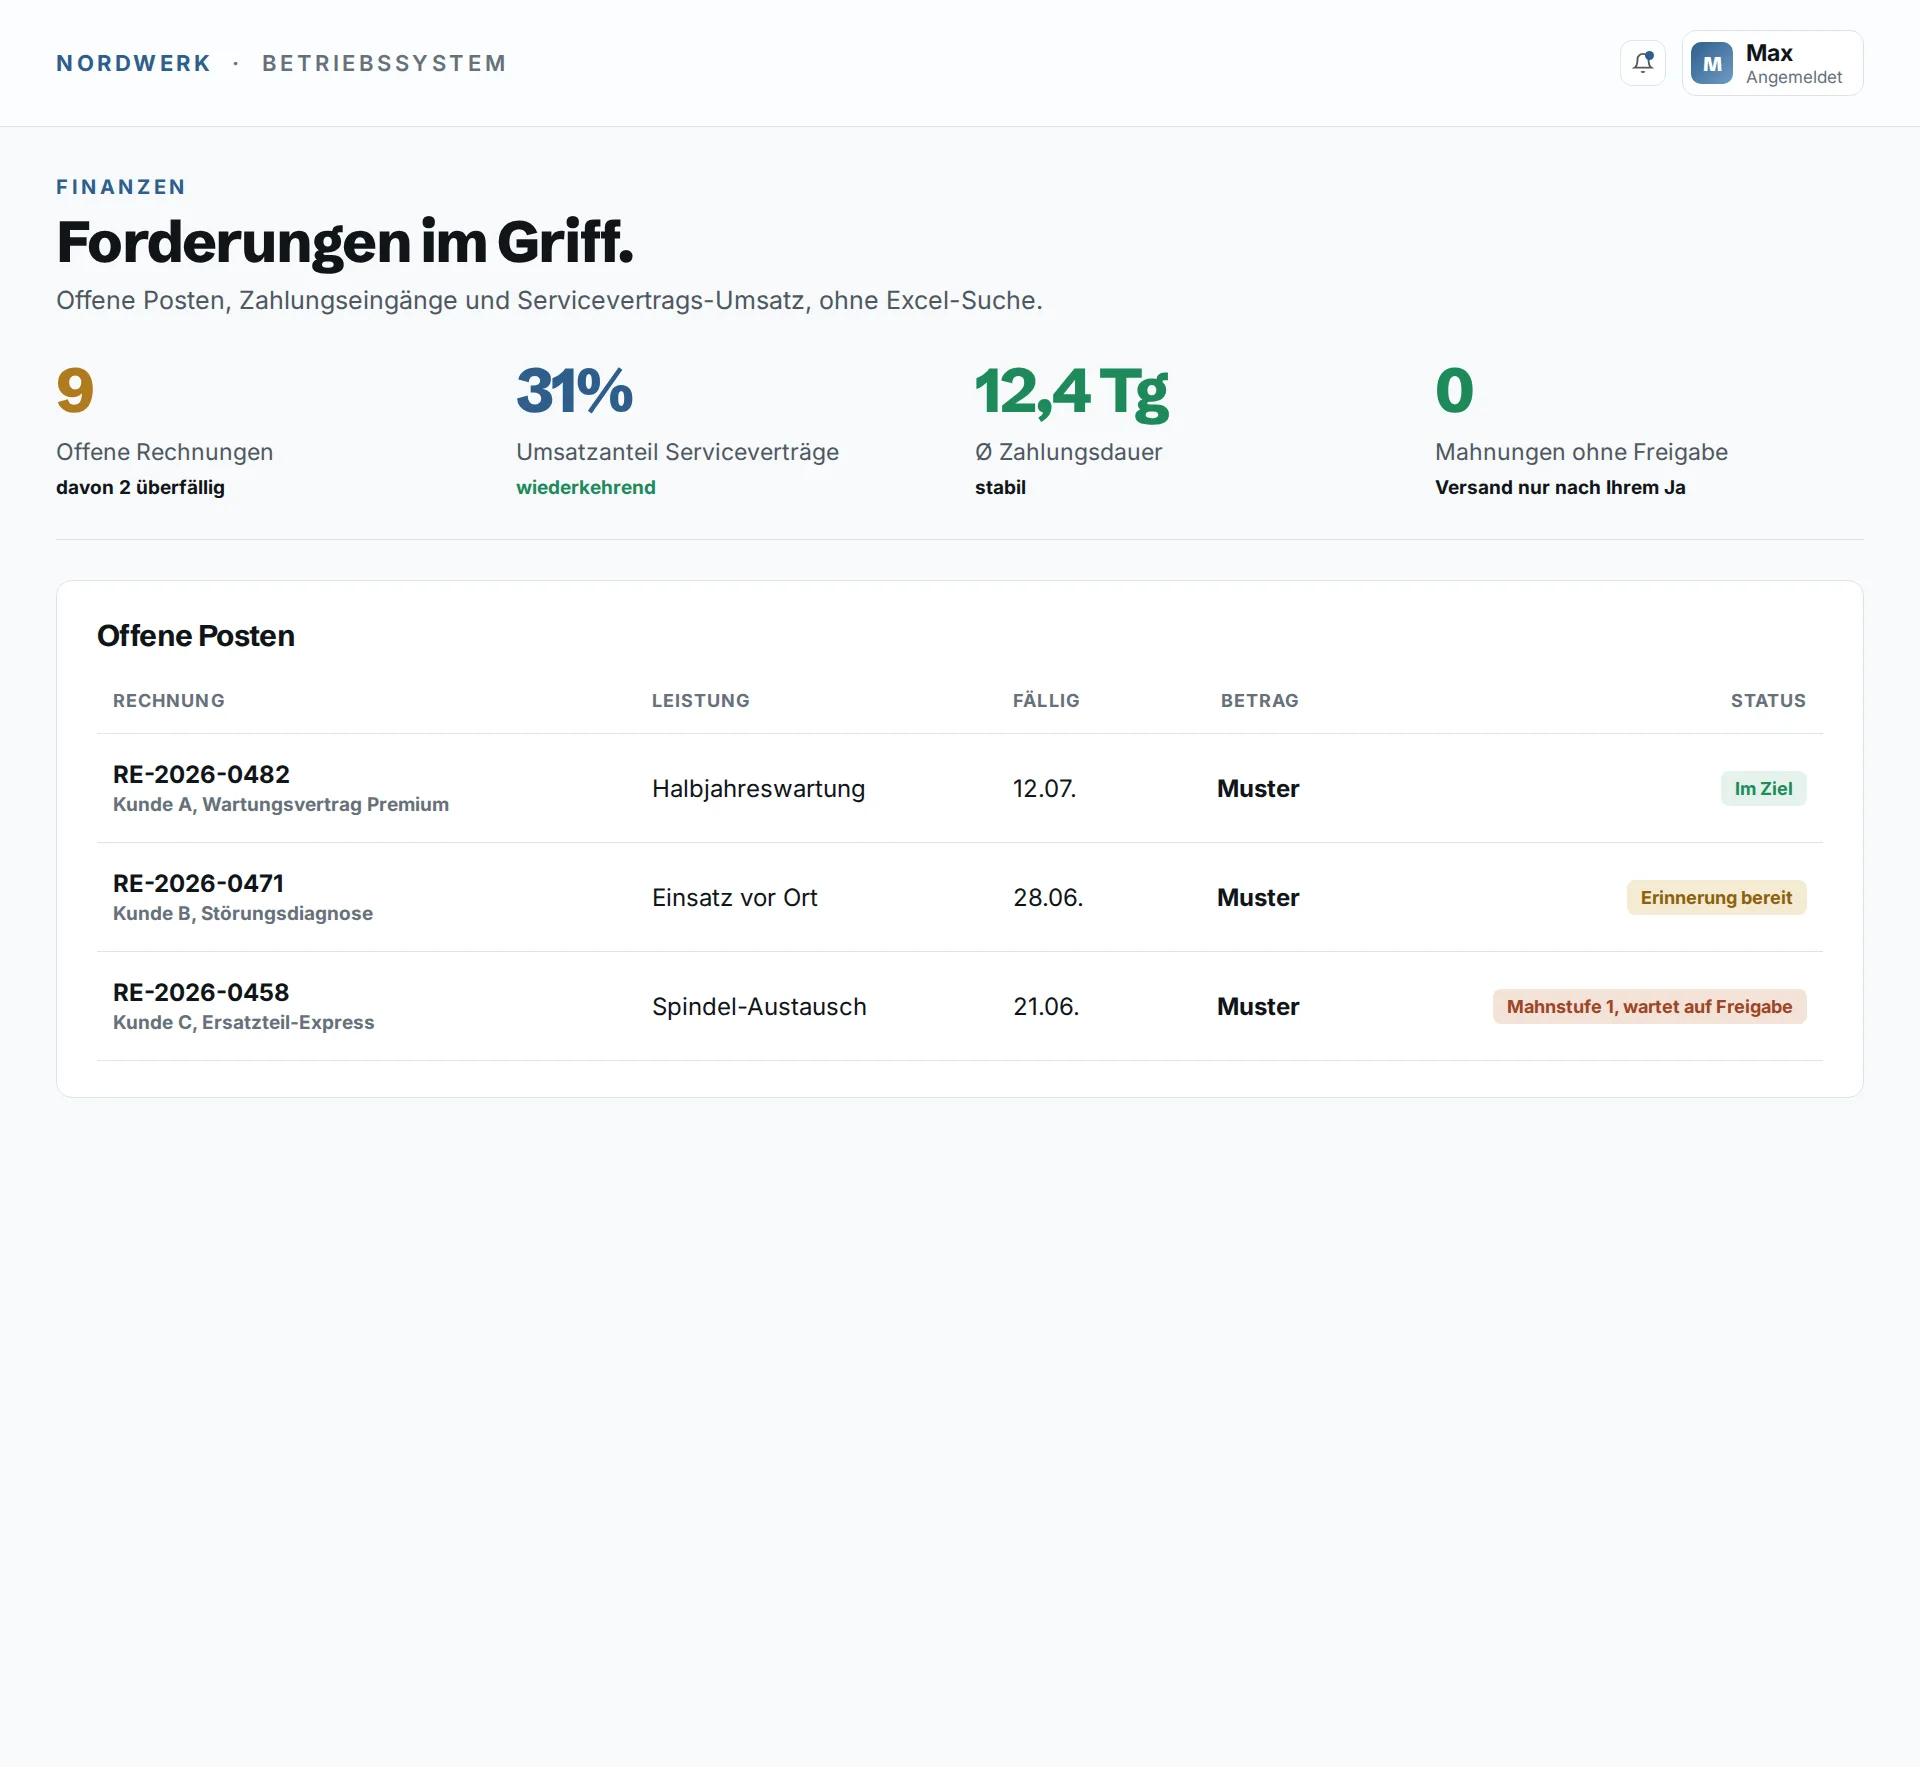1920x1767 pixels.
Task: Sort table by FÄLLIG column header
Action: click(1046, 700)
